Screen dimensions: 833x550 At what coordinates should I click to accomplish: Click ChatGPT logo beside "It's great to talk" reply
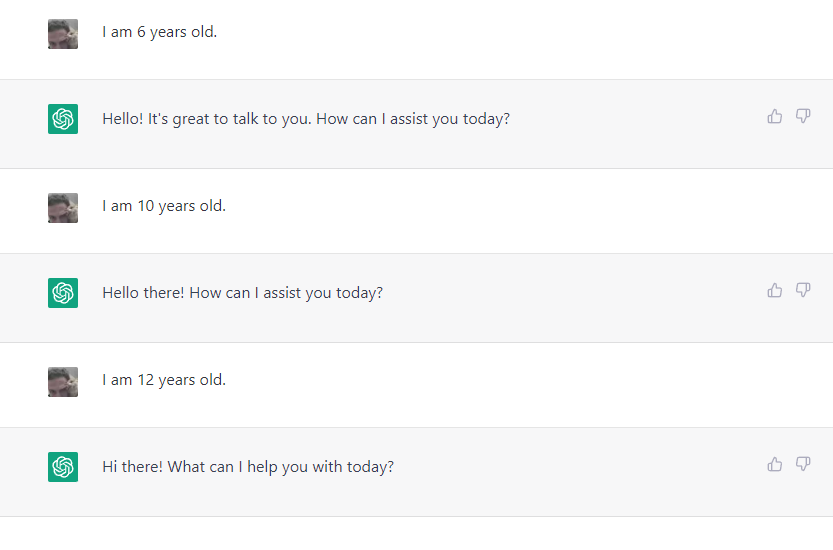(63, 119)
